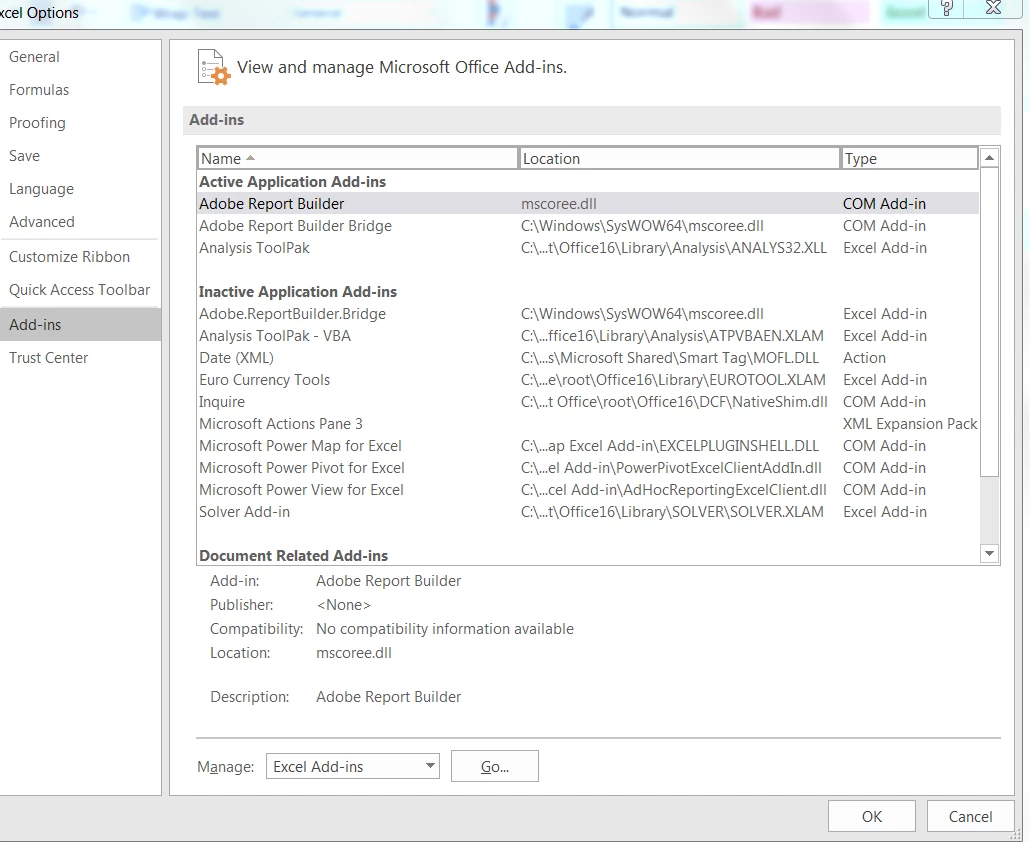The height and width of the screenshot is (842, 1030).
Task: Click the Document Related Add-ins heading
Action: tap(294, 556)
